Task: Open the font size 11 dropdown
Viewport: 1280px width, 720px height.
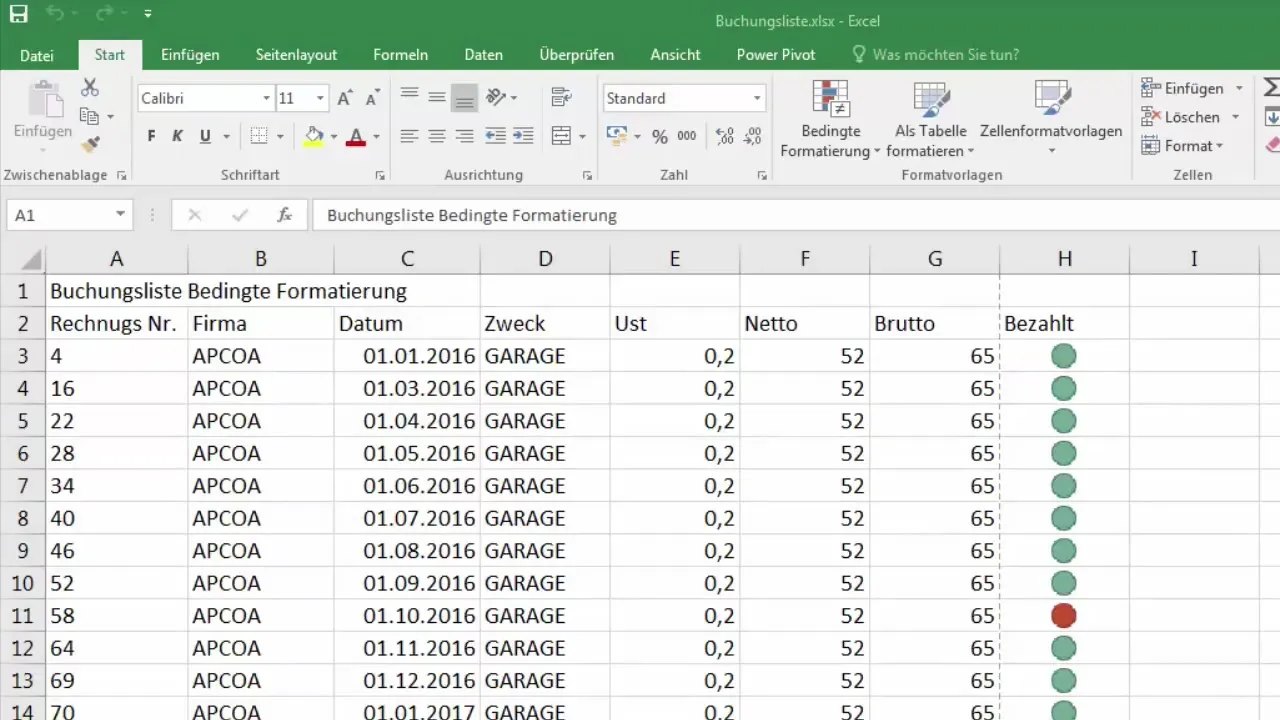Action: tap(320, 98)
